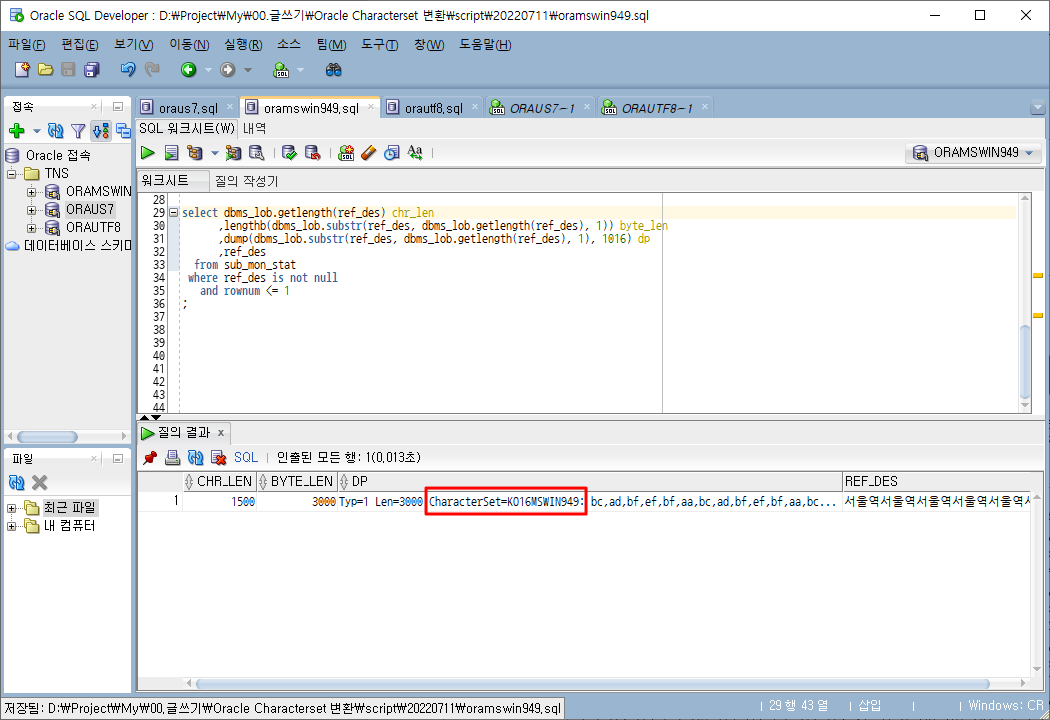
Task: Click the connections panel horizontal scrollbar
Action: pos(48,437)
